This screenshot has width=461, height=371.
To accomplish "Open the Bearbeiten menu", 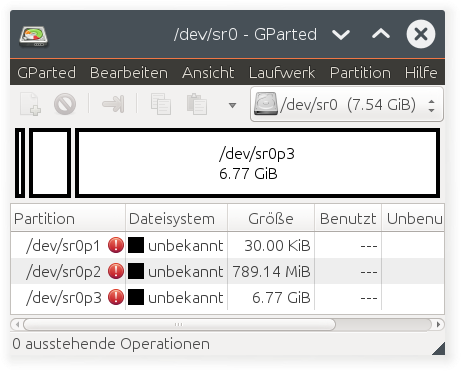I will pos(129,73).
